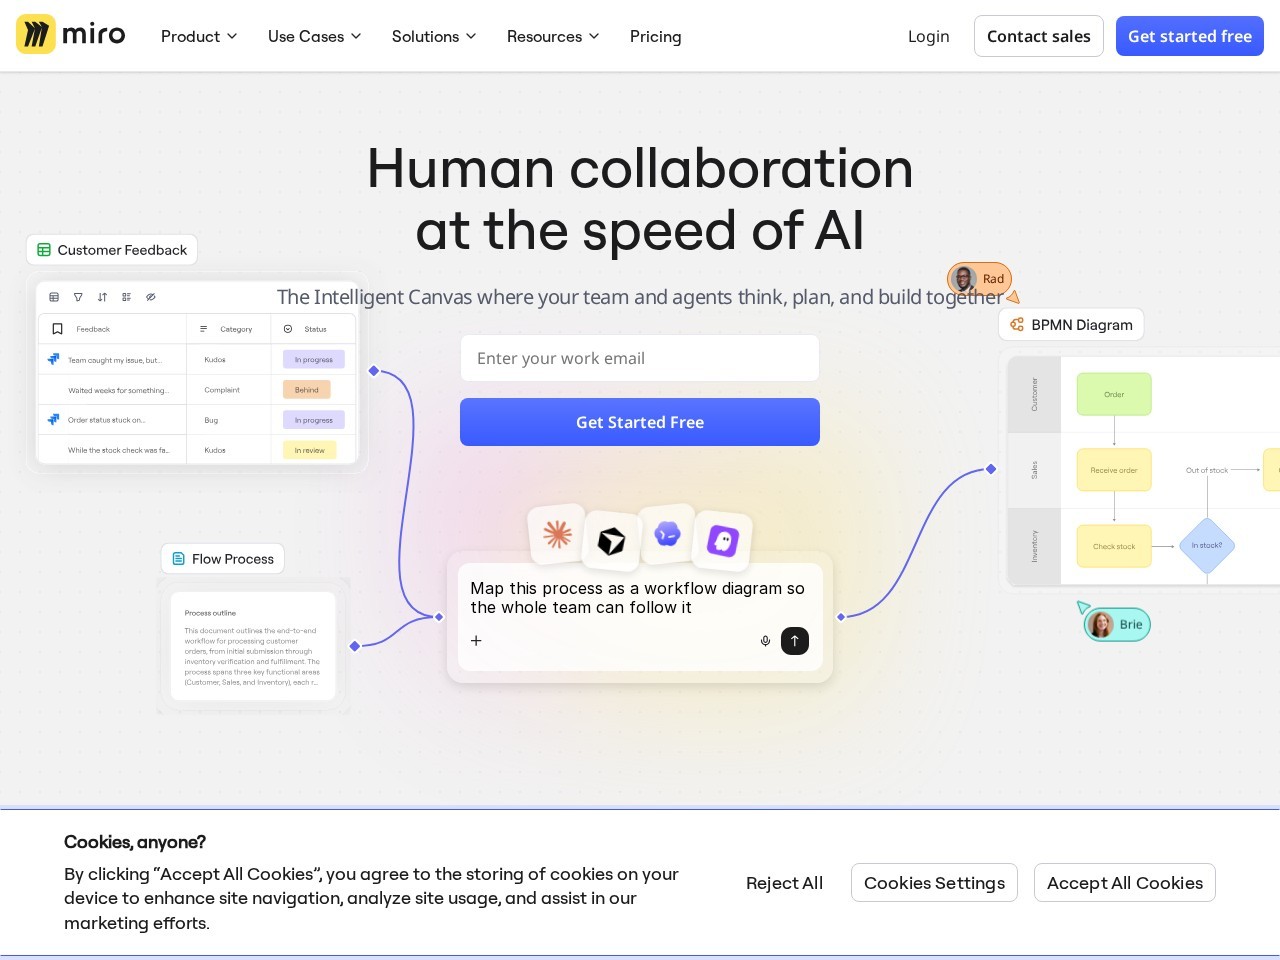Open Cookies Settings
Screen dimensions: 1280x960
(x=934, y=883)
